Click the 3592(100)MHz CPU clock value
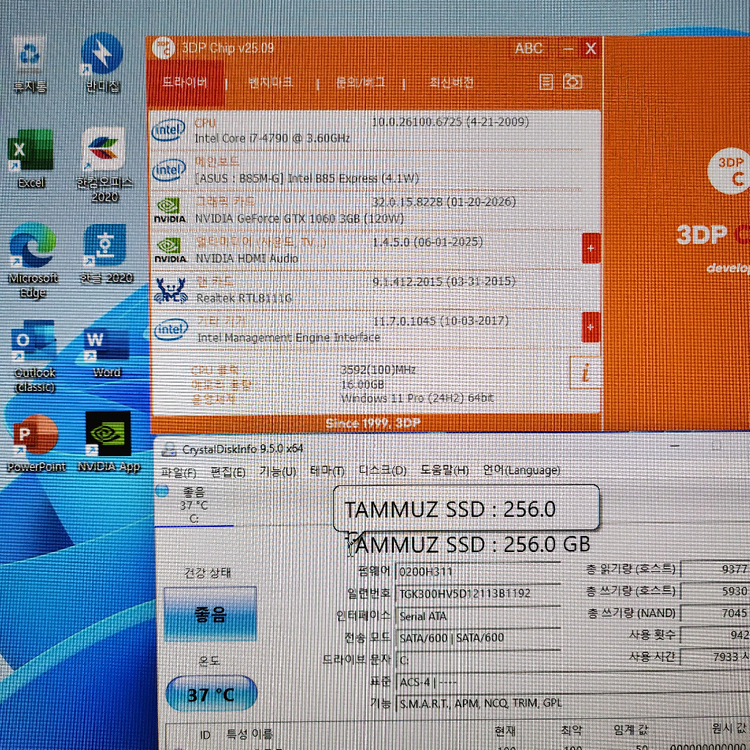This screenshot has width=750, height=750. [x=378, y=370]
